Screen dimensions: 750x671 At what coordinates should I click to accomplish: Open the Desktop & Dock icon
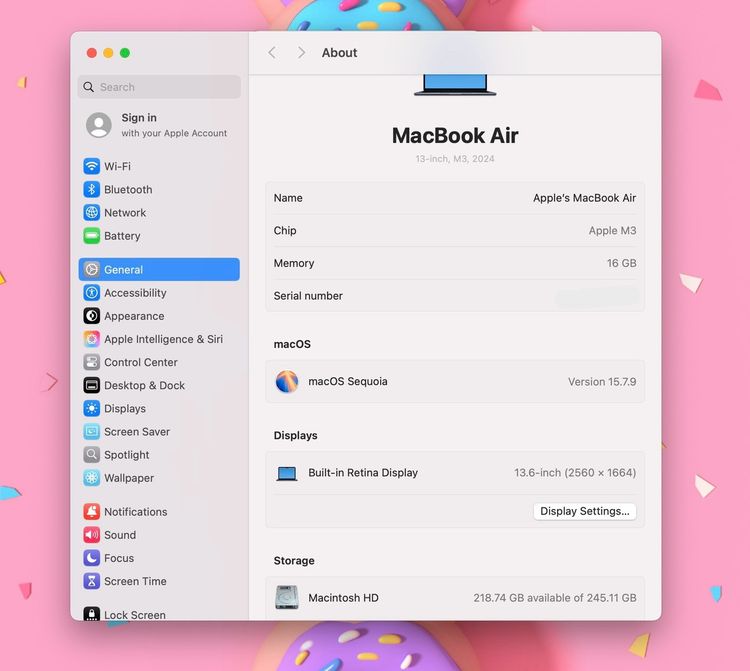pyautogui.click(x=91, y=385)
